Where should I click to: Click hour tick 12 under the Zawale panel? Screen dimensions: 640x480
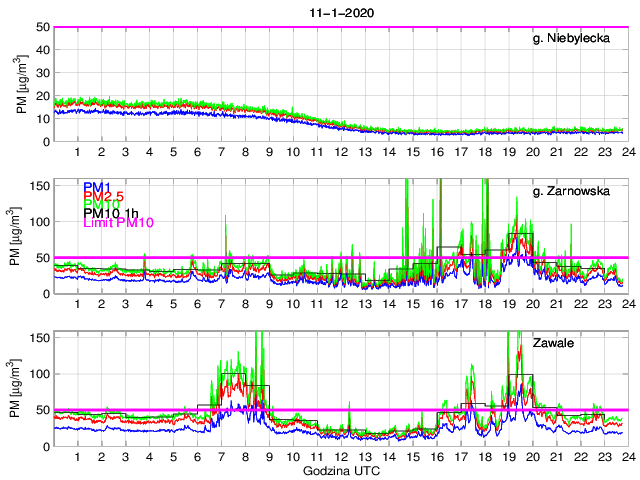click(340, 456)
